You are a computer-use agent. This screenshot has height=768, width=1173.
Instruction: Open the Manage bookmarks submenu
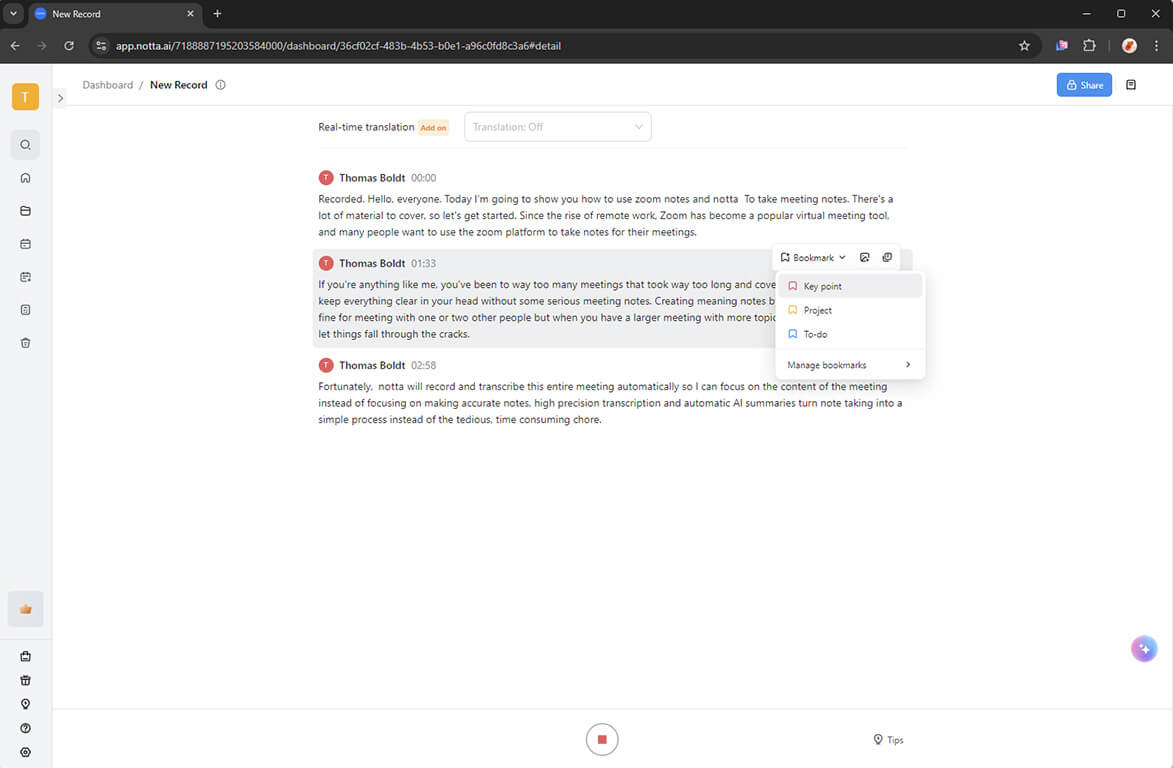click(851, 365)
